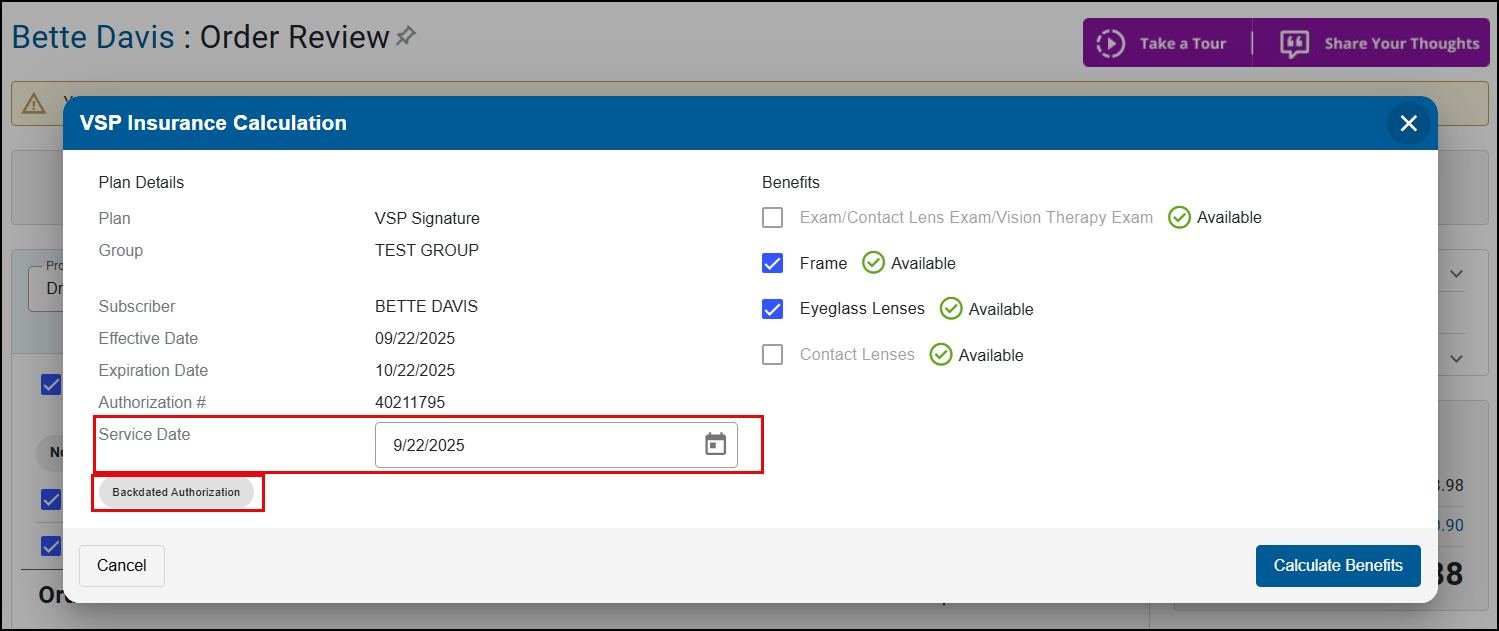Open the Service Date calendar picker
The width and height of the screenshot is (1499, 631).
(715, 445)
